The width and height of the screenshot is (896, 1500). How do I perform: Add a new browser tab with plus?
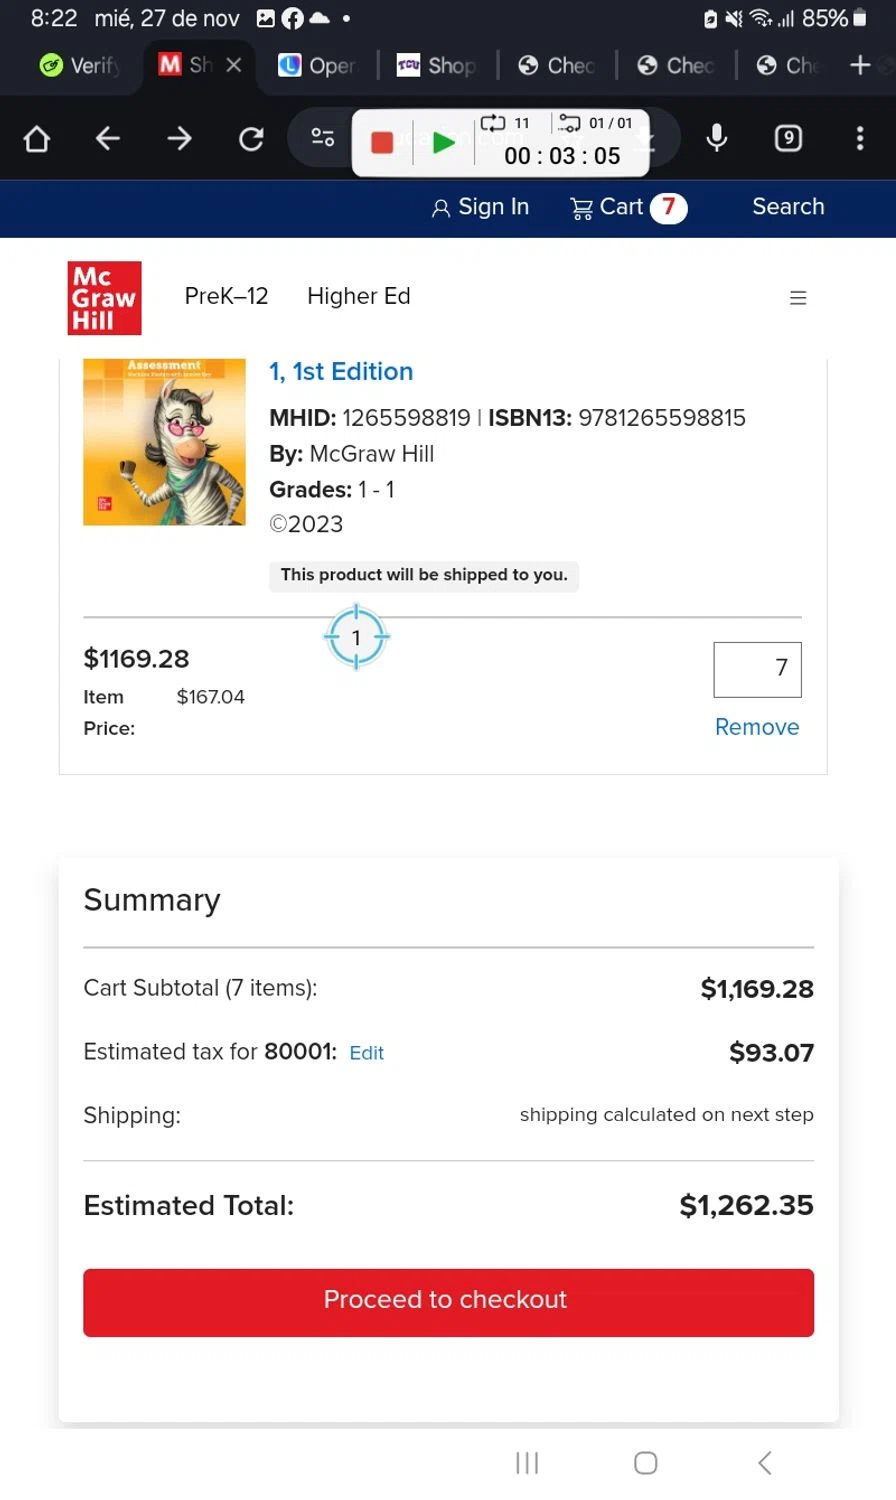tap(860, 65)
